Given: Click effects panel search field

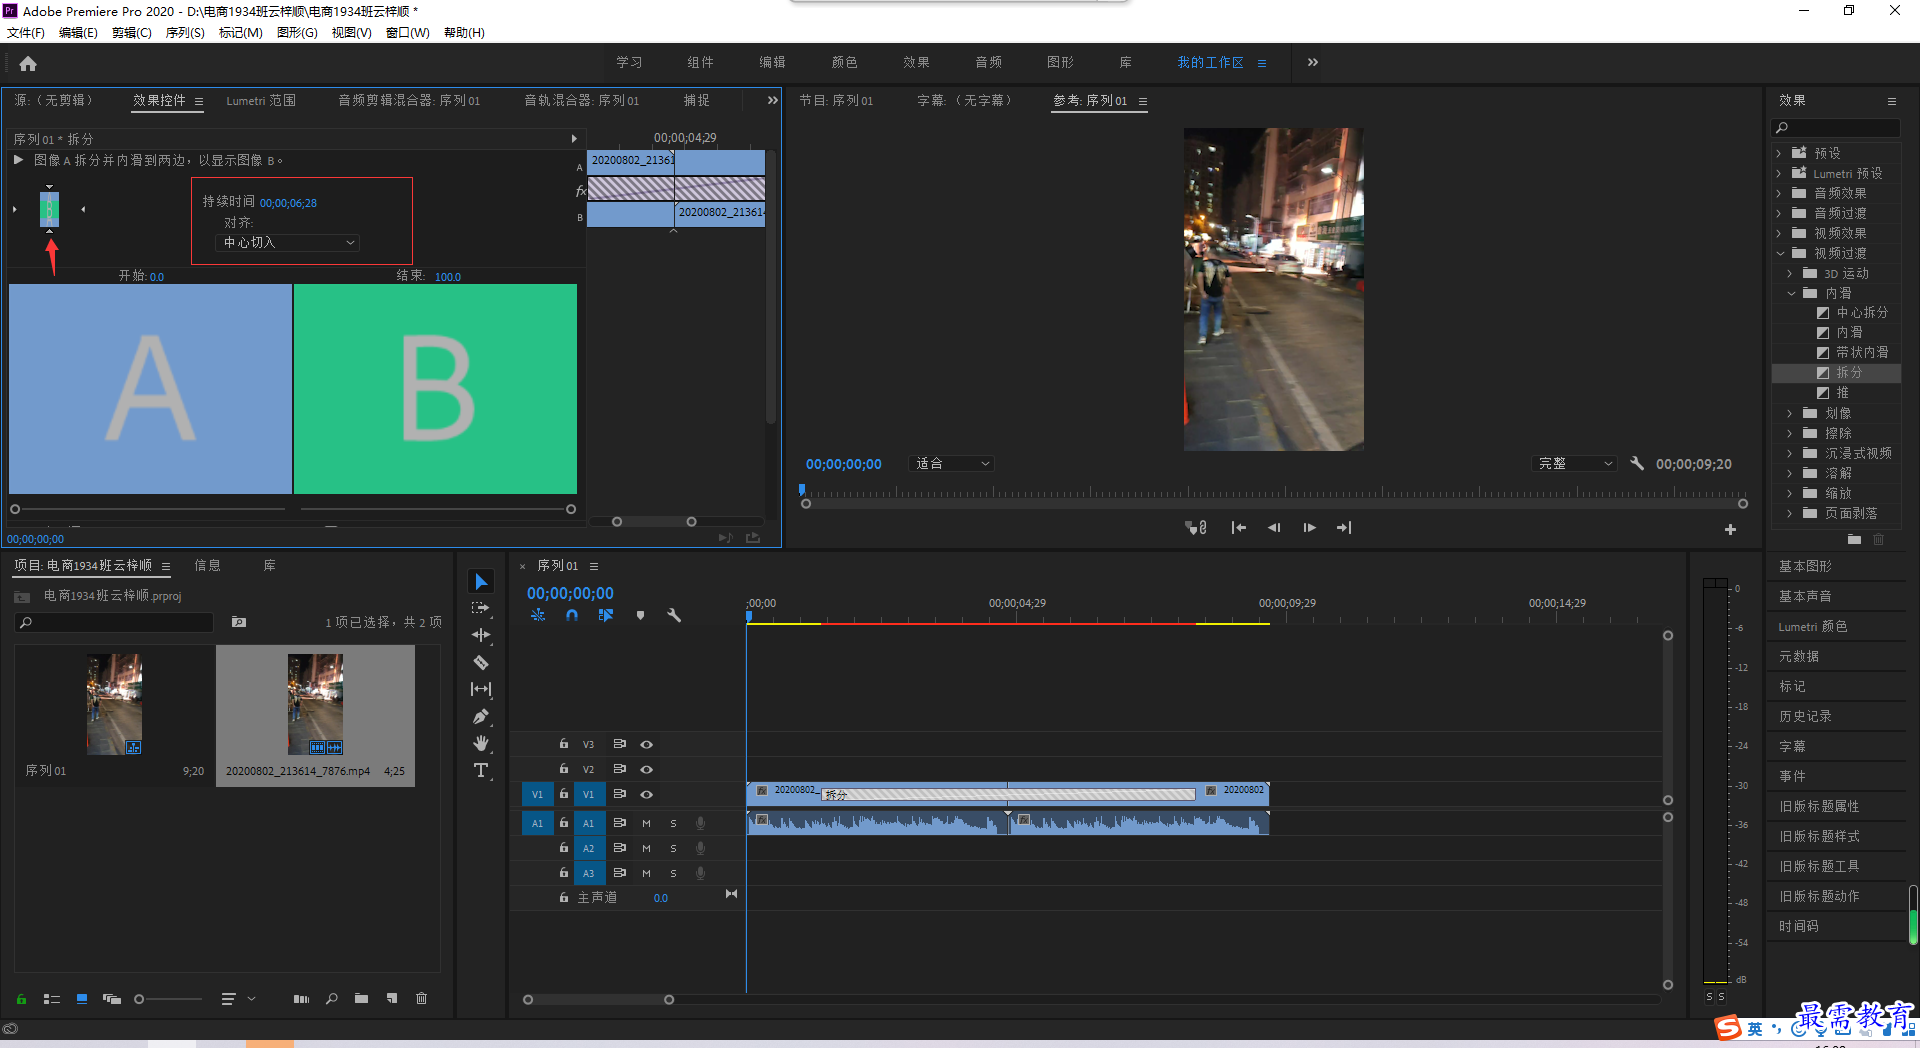Looking at the screenshot, I should click(1836, 128).
